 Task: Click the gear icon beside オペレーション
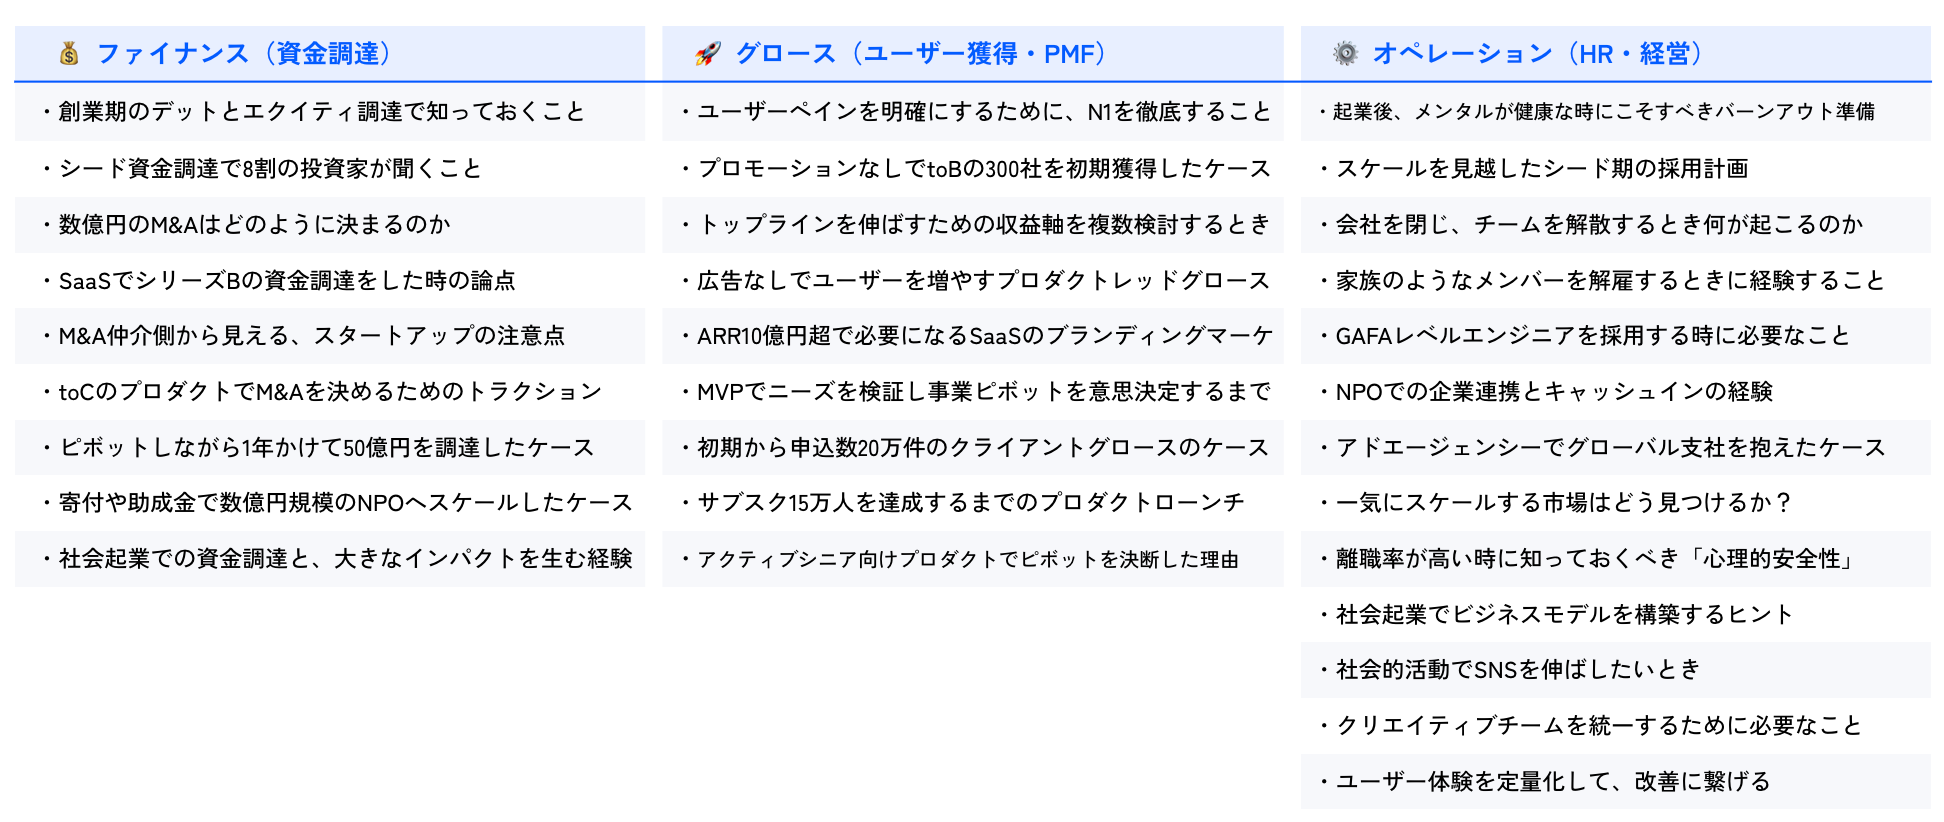point(1346,53)
